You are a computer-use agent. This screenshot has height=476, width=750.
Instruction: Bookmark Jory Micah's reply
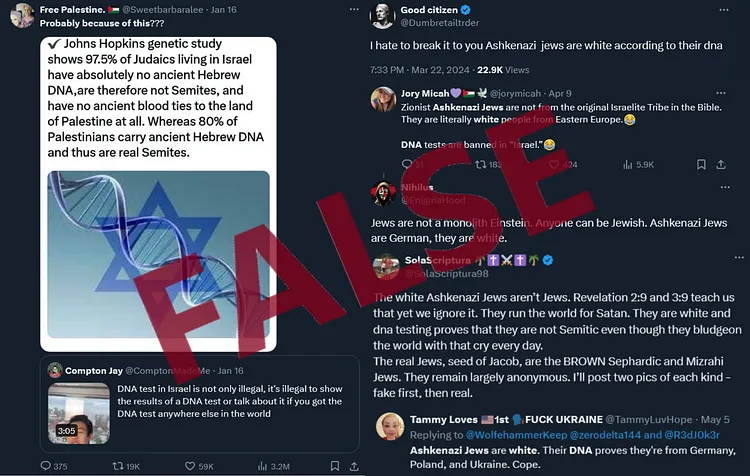(x=701, y=165)
